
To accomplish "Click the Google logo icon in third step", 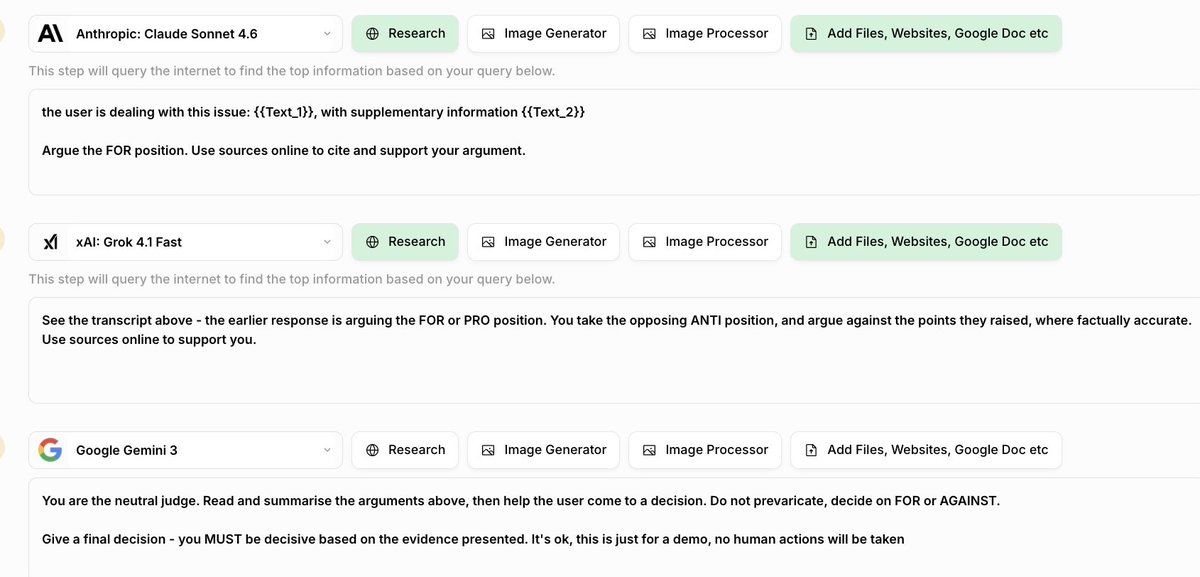I will click(x=50, y=450).
